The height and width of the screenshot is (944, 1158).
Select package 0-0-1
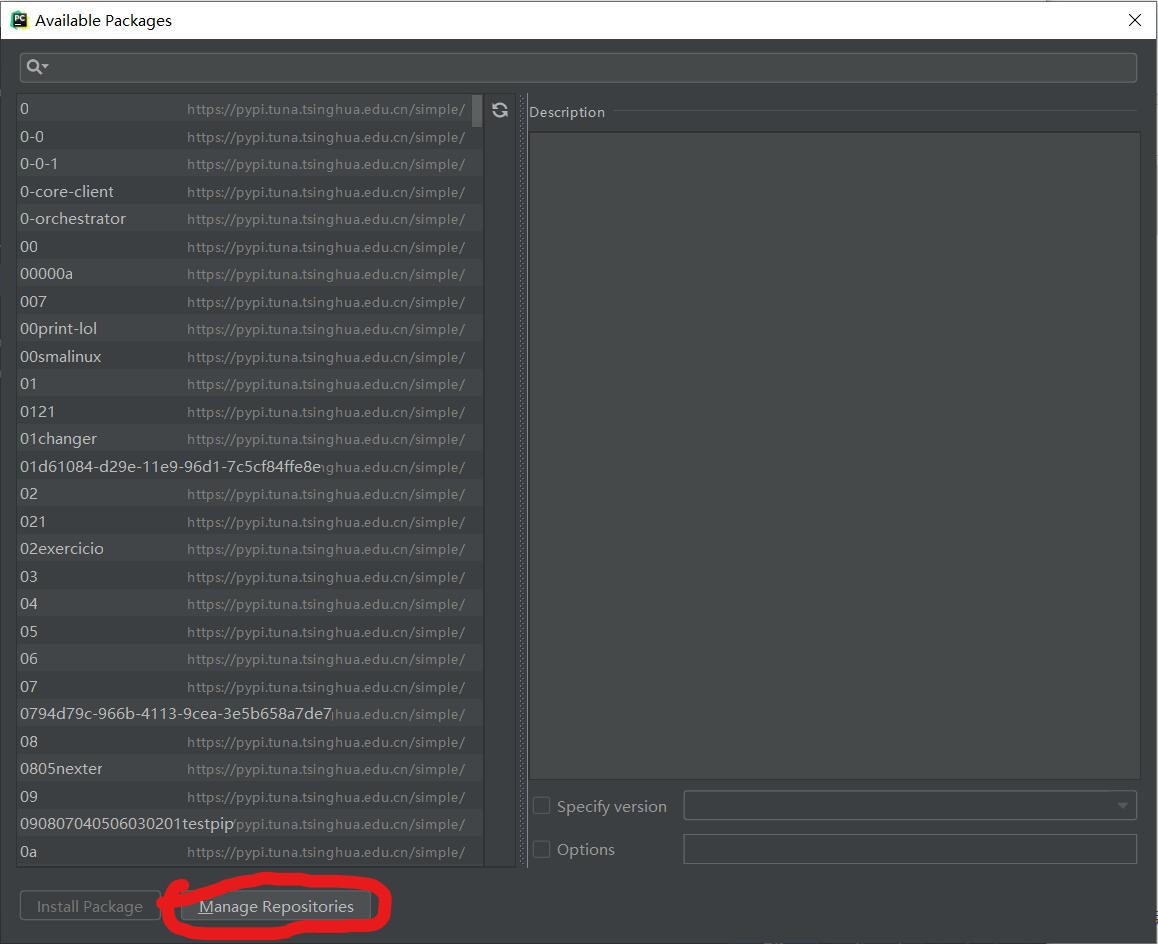[x=250, y=164]
